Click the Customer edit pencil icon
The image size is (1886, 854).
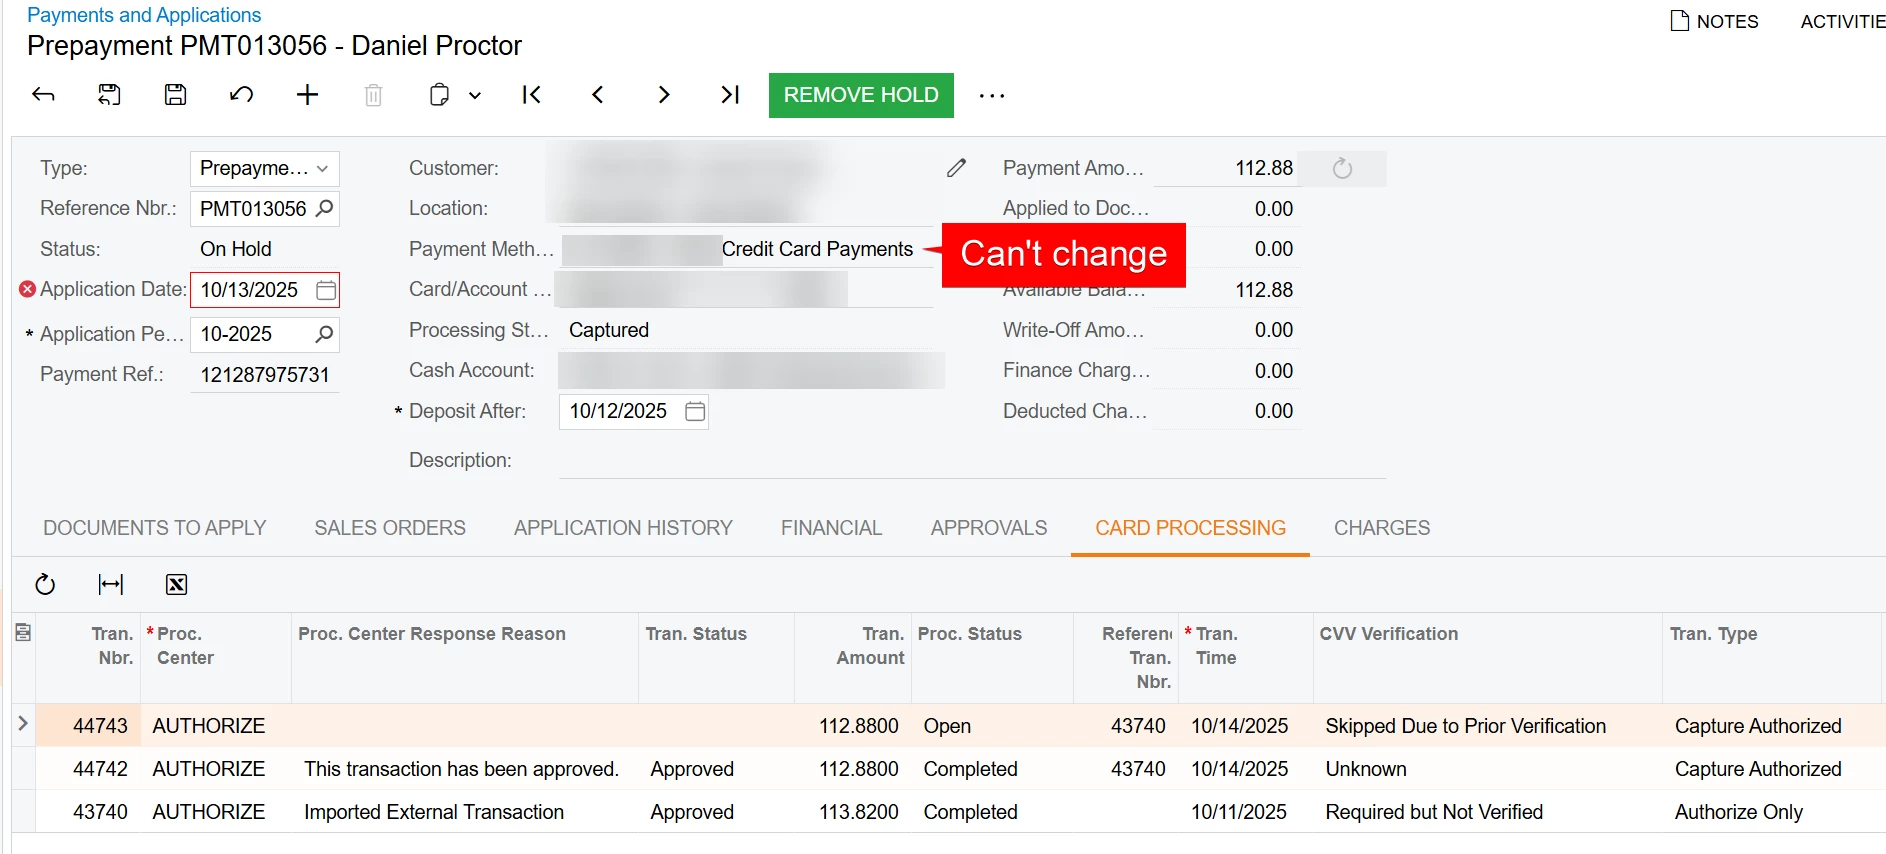pyautogui.click(x=957, y=168)
